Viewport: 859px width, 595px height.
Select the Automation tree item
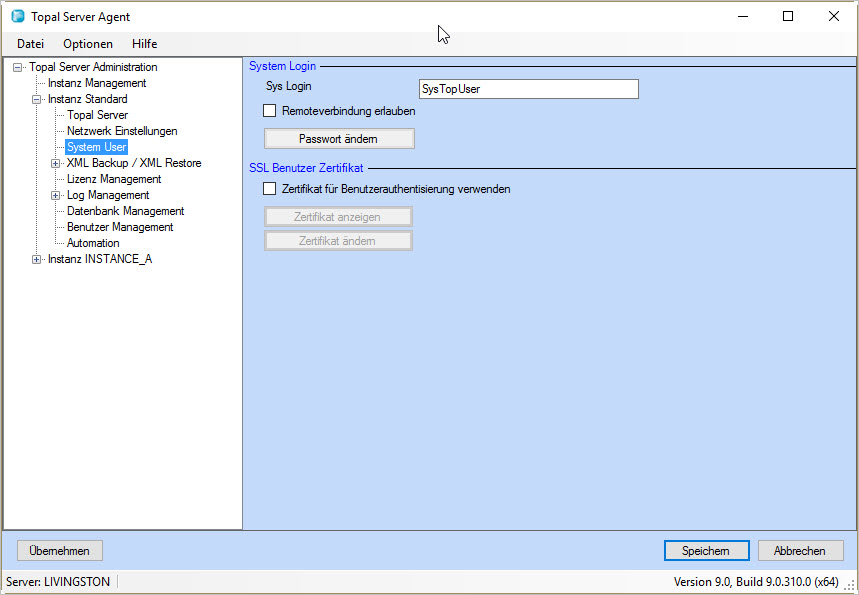click(93, 243)
